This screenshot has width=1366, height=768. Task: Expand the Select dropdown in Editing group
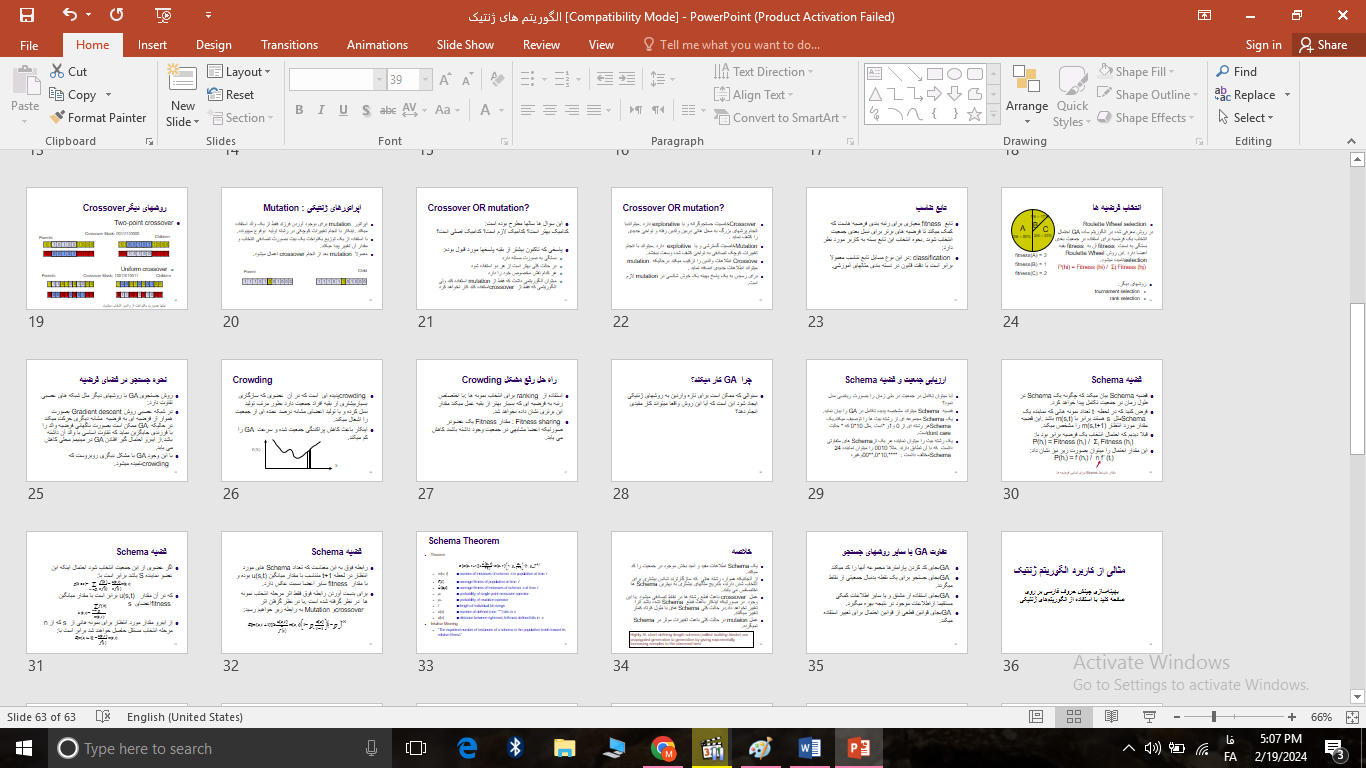(x=1250, y=118)
